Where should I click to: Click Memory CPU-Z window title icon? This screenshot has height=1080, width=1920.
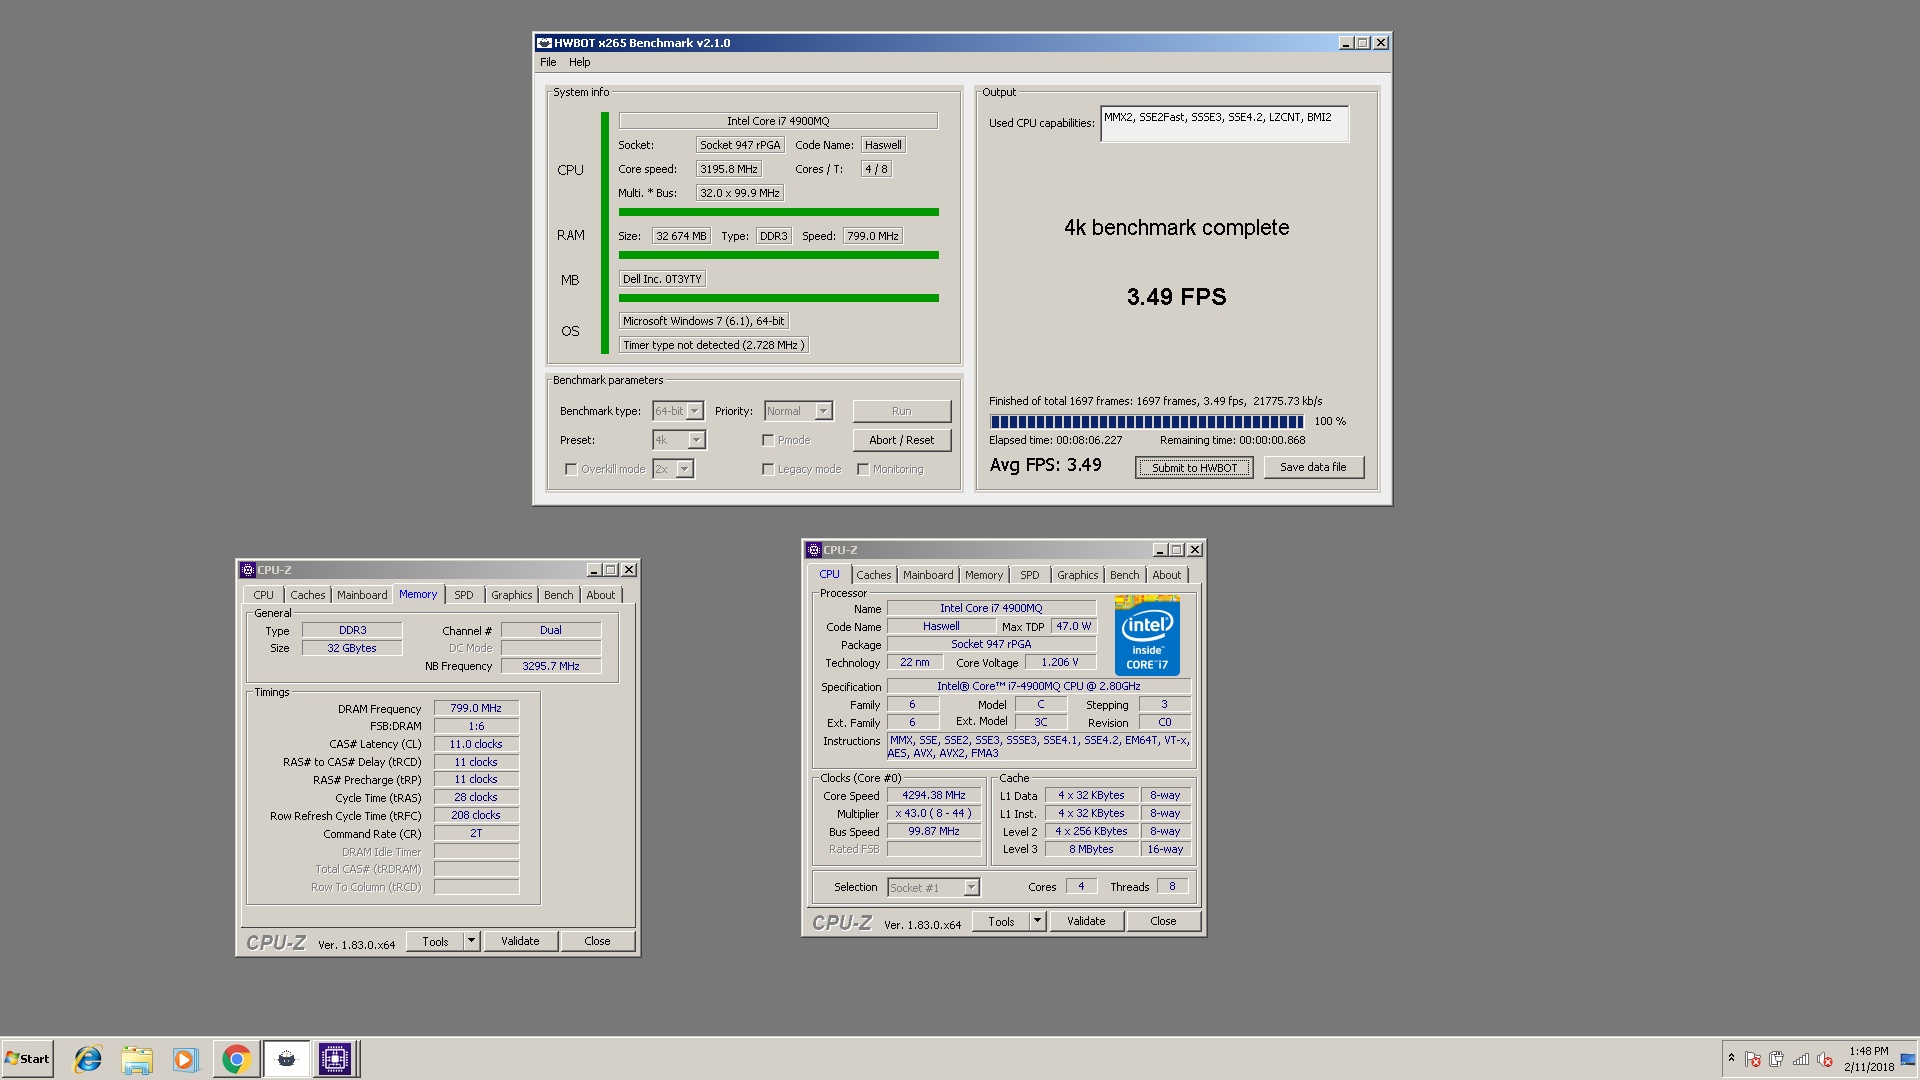247,570
